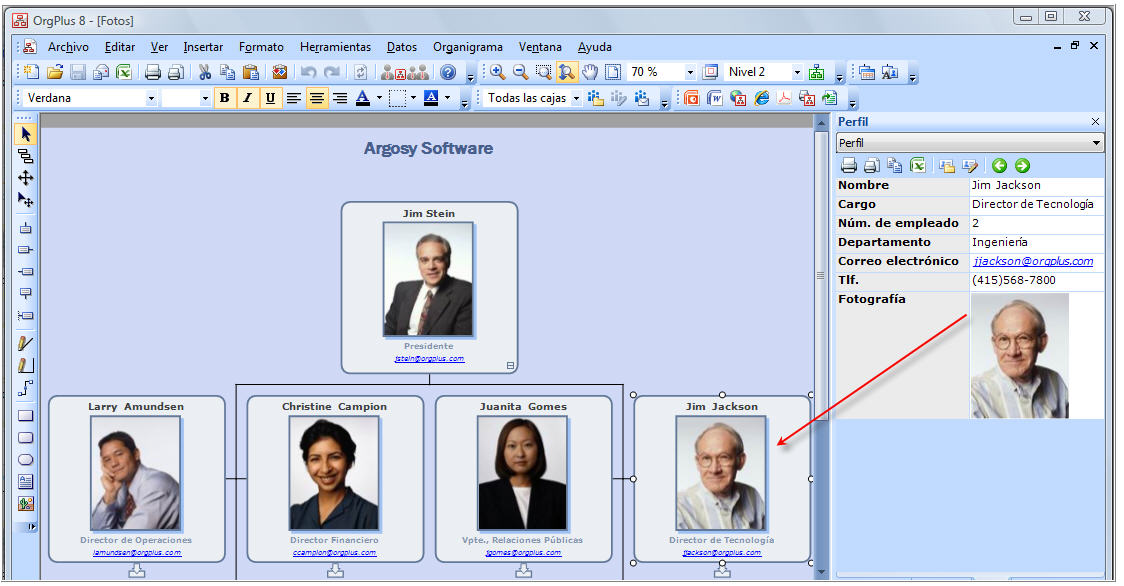The width and height of the screenshot is (1124, 586).
Task: Open the Nivel 2 level dropdown
Action: click(x=796, y=72)
